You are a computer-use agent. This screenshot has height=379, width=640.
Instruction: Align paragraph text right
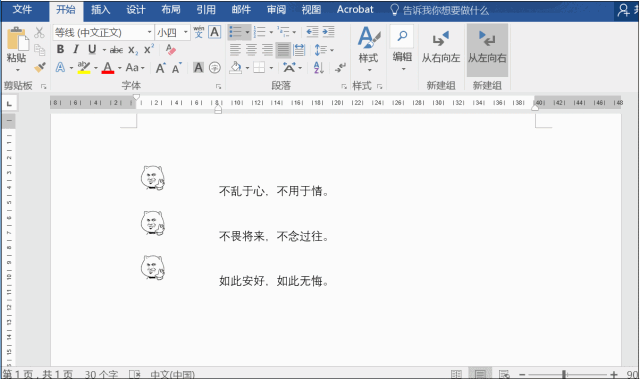(x=267, y=50)
